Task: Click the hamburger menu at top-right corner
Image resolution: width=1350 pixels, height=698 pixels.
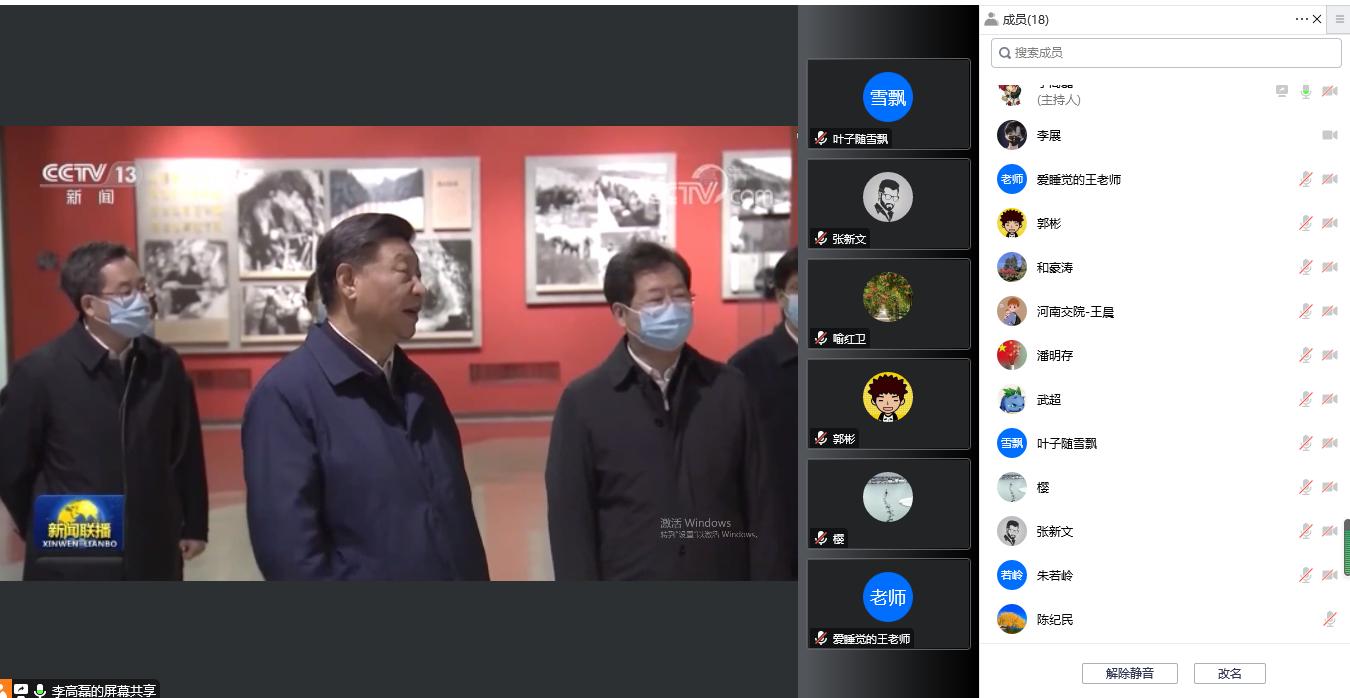Action: [x=1340, y=19]
